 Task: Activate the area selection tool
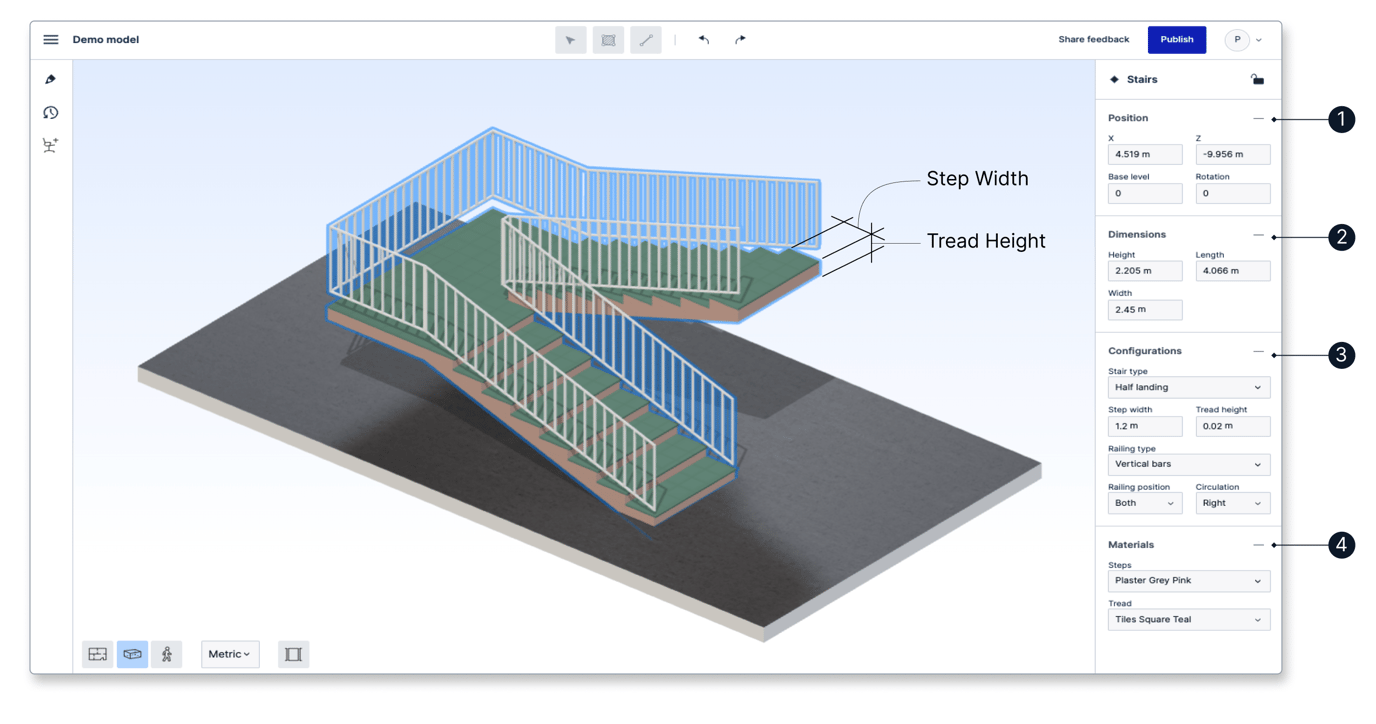pos(608,40)
